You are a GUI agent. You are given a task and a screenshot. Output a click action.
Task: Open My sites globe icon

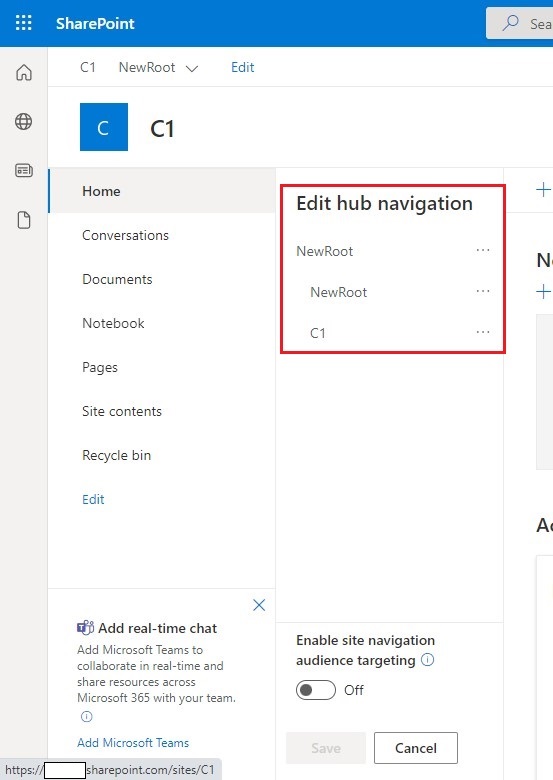pos(24,121)
